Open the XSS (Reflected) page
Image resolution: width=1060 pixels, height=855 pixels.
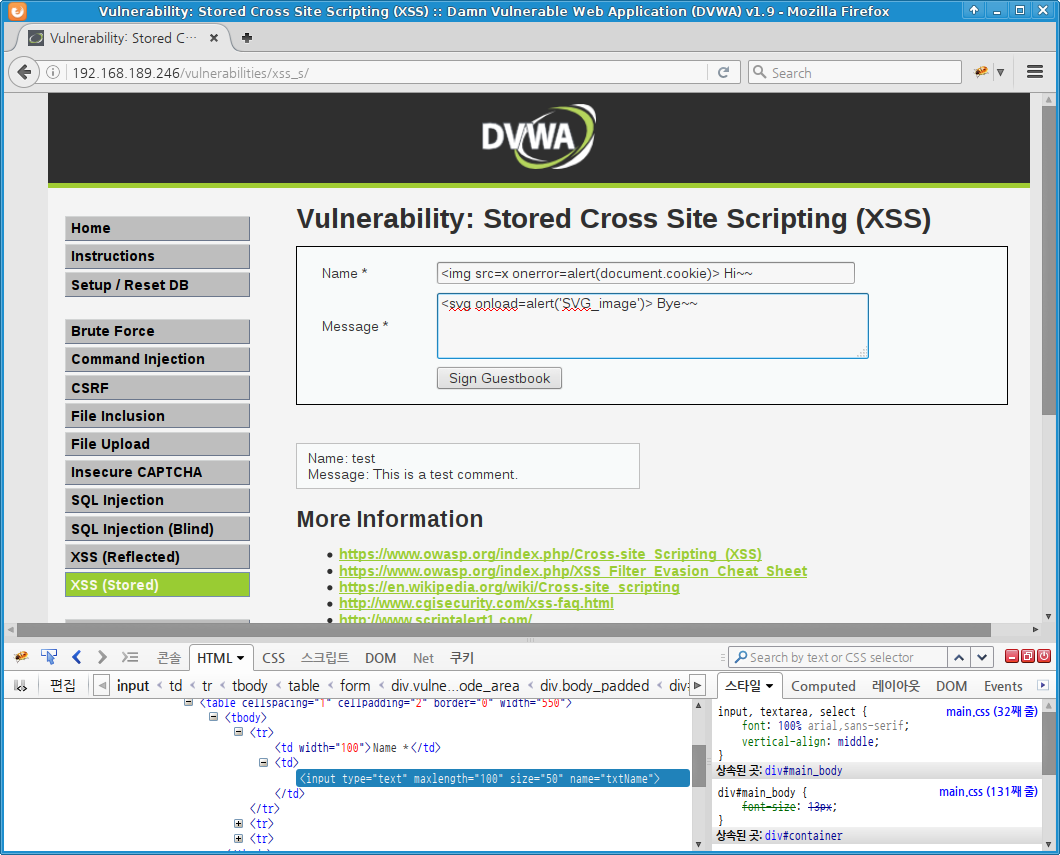tap(158, 557)
